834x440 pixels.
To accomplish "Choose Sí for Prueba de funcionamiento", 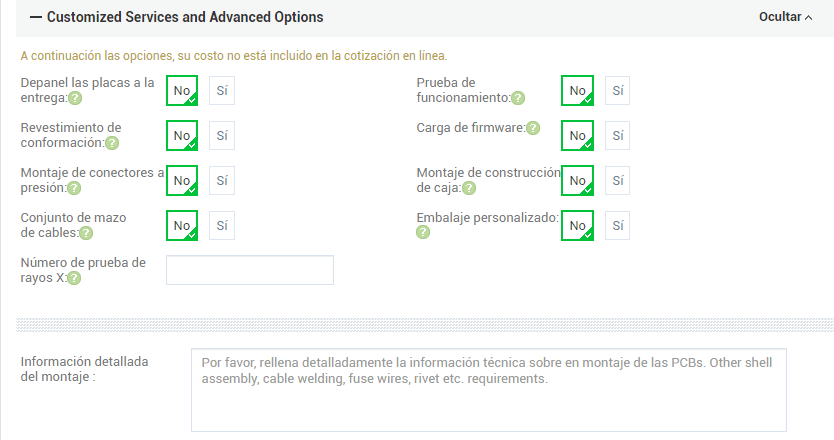I will pos(617,90).
